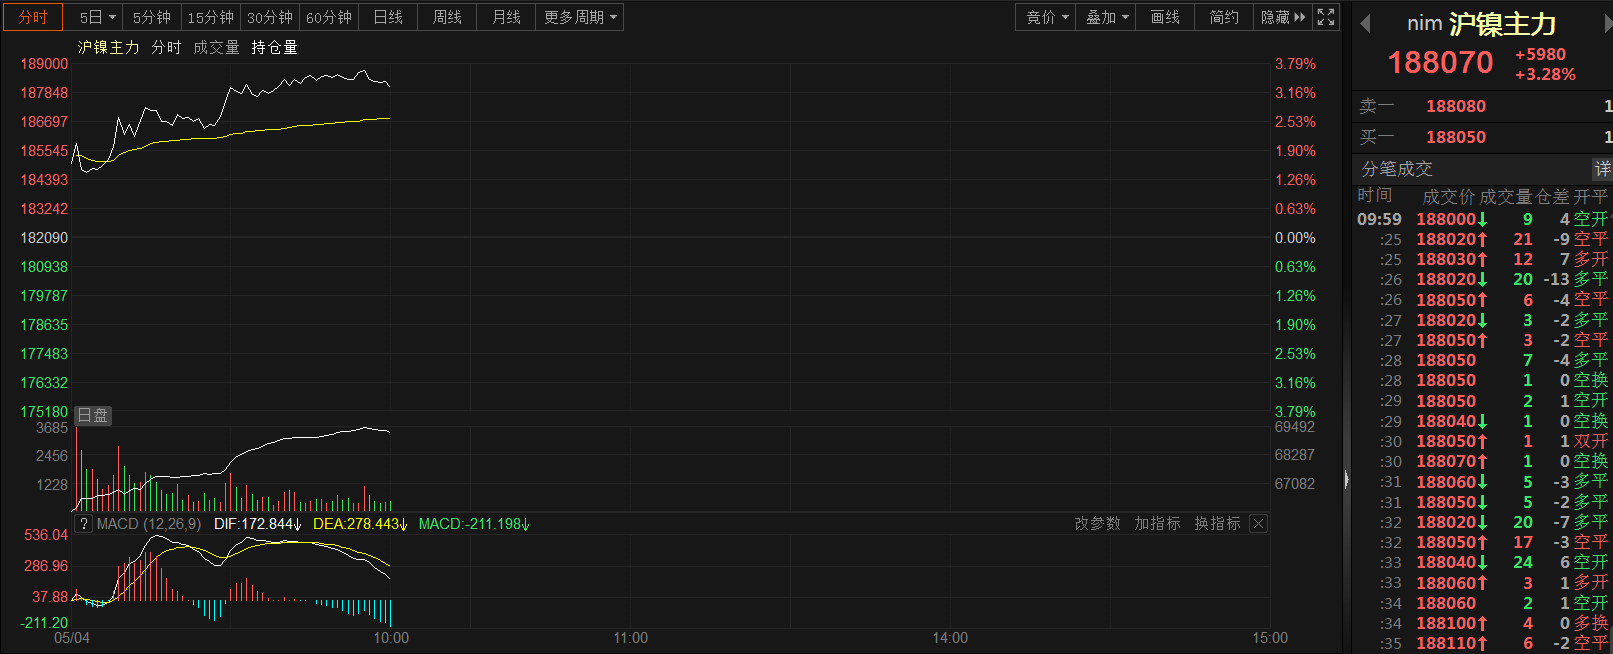
Task: Close the MACD indicator panel
Action: coord(1259,524)
